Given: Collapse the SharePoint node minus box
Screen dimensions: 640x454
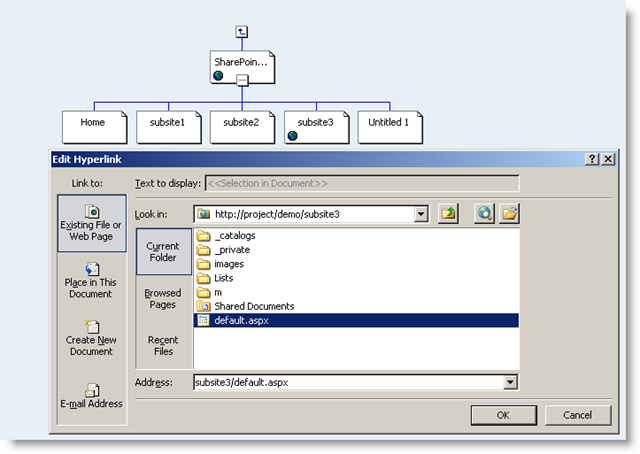Looking at the screenshot, I should tap(242, 80).
